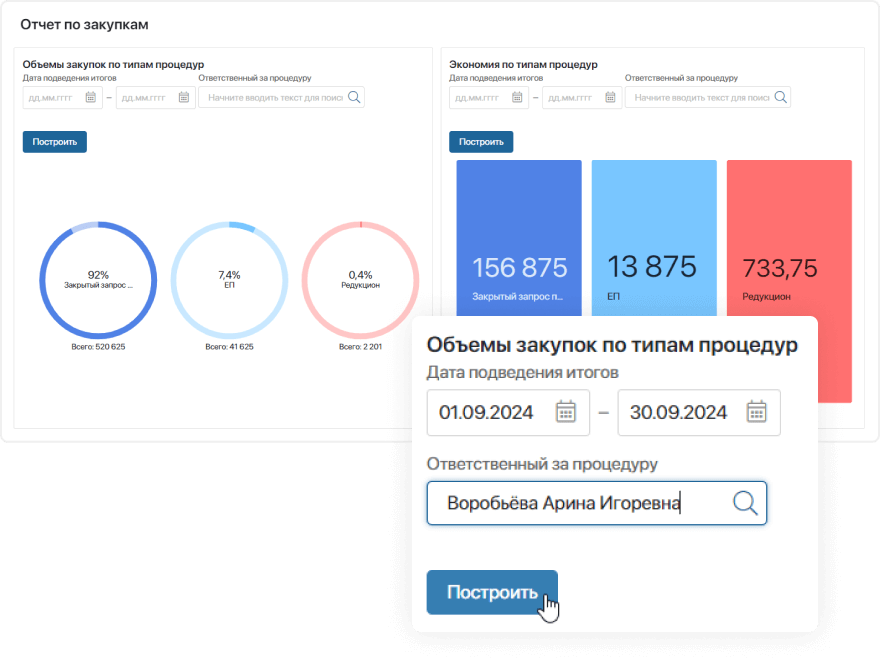Click date field showing 01.09.2024

coord(508,413)
